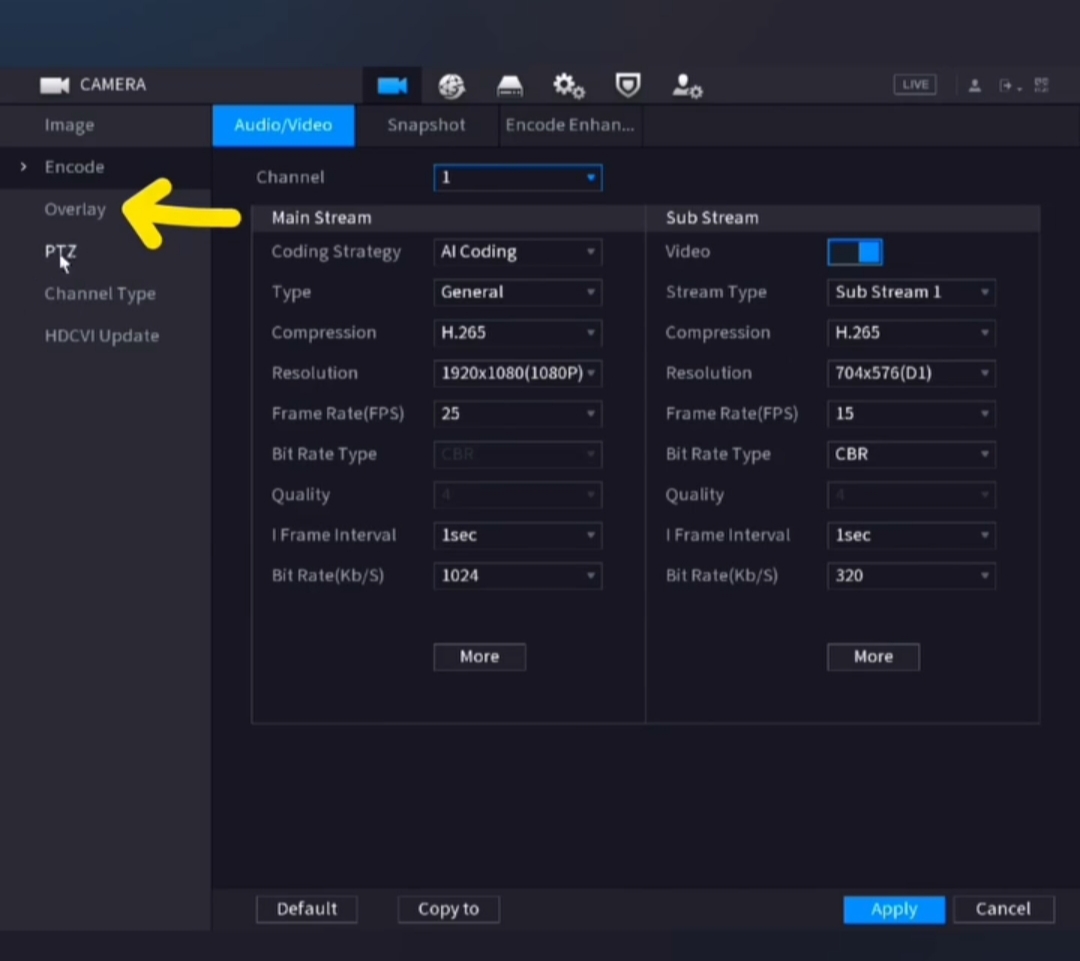Image resolution: width=1080 pixels, height=961 pixels.
Task: Open the Channel dropdown
Action: [x=518, y=178]
